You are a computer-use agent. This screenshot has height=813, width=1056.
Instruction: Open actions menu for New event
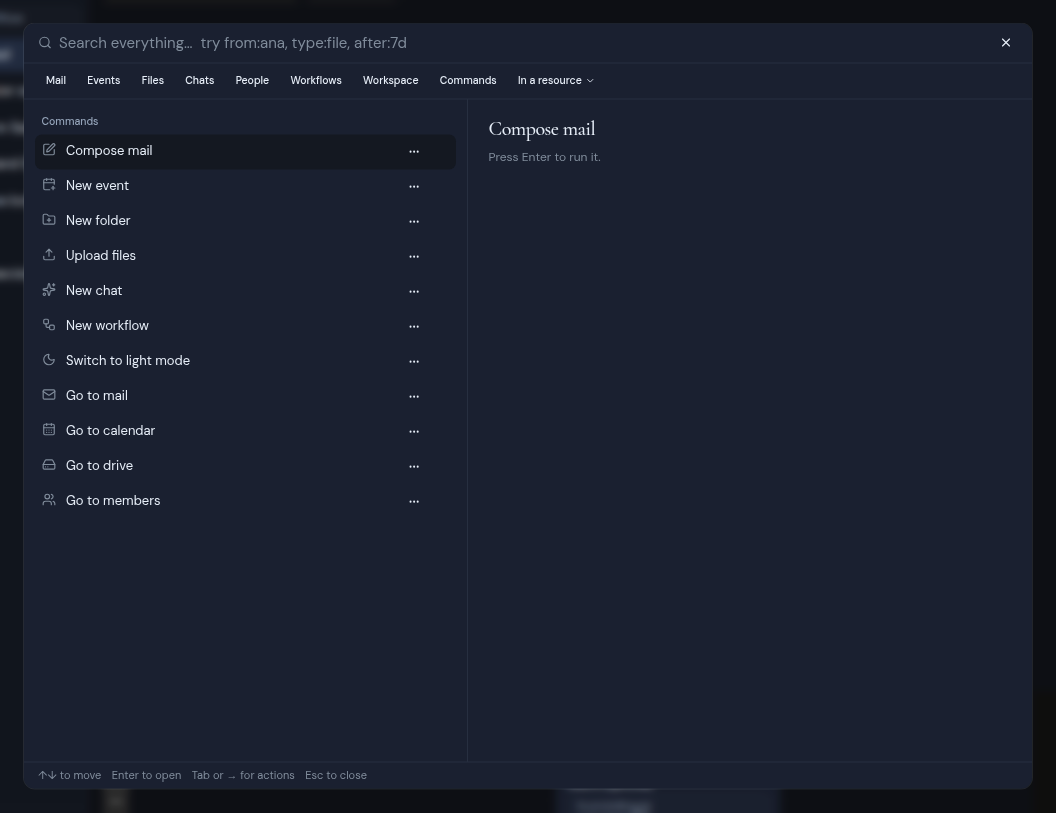pos(414,187)
